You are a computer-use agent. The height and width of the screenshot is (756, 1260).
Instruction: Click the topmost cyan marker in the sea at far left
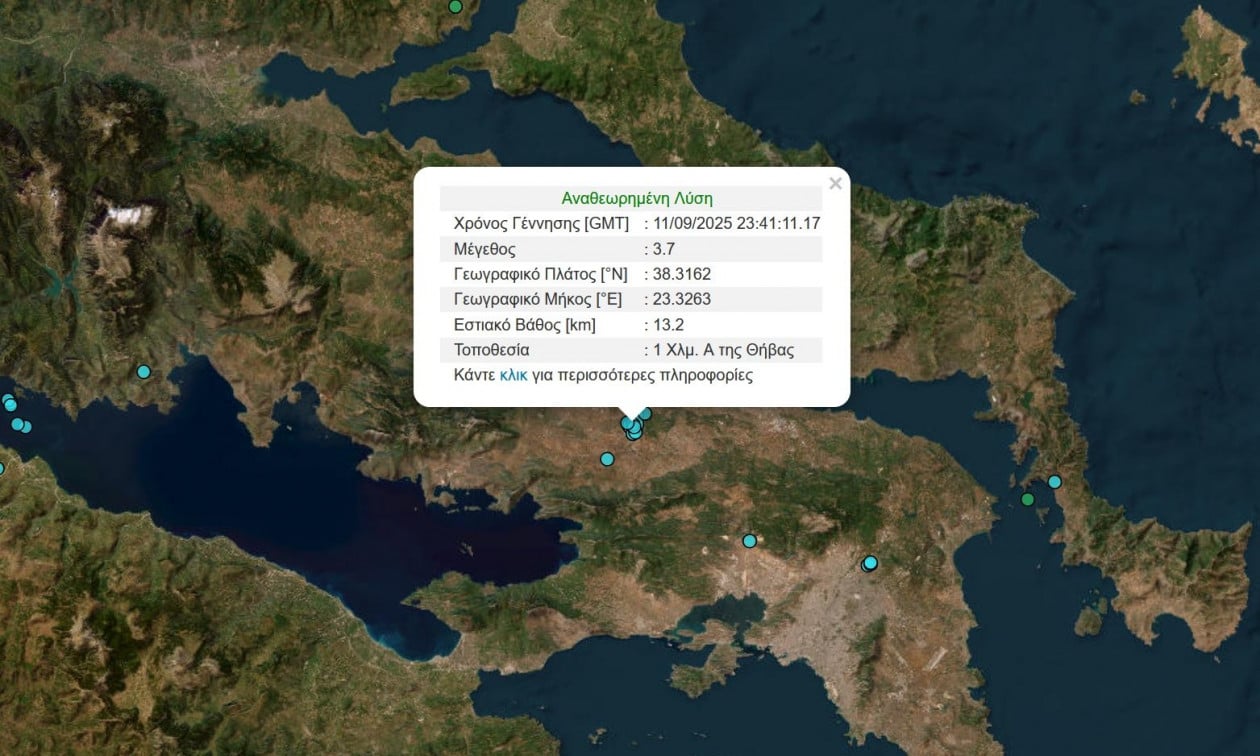click(8, 400)
